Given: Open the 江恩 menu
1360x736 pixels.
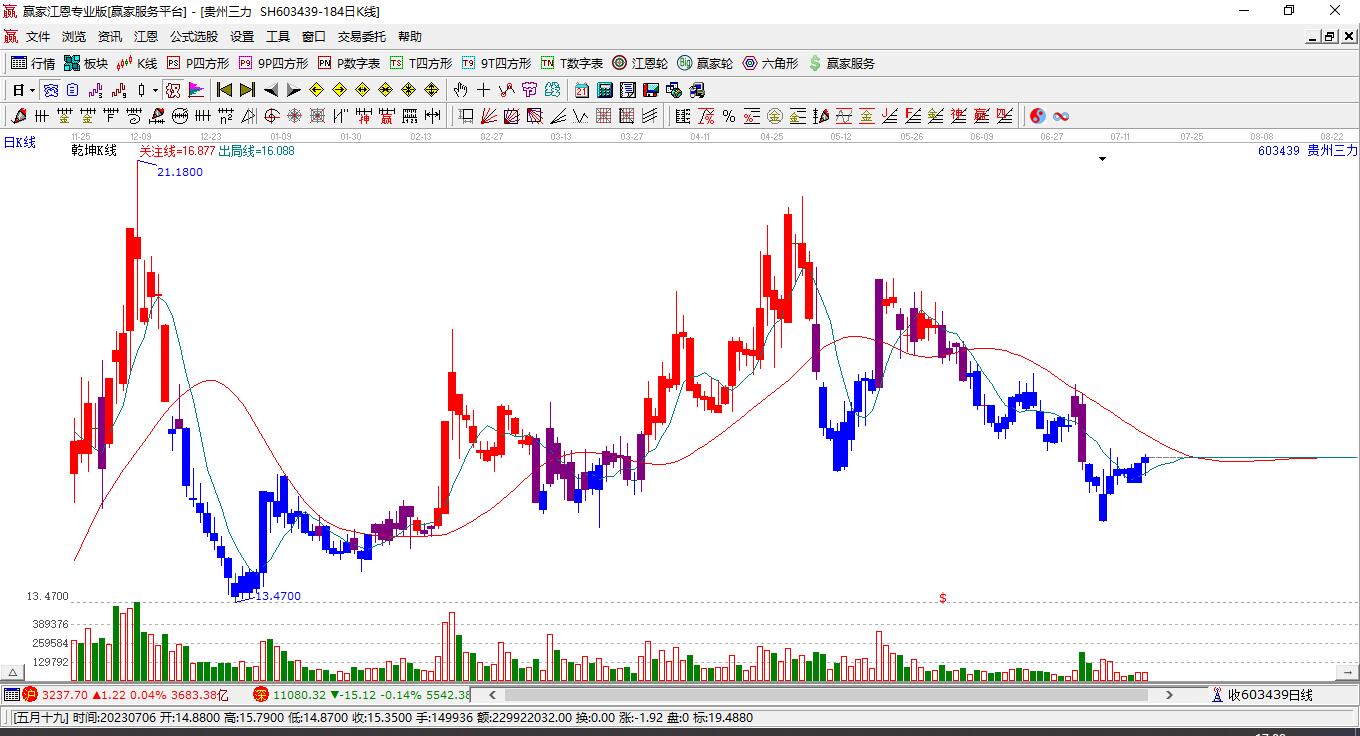Looking at the screenshot, I should pyautogui.click(x=146, y=37).
